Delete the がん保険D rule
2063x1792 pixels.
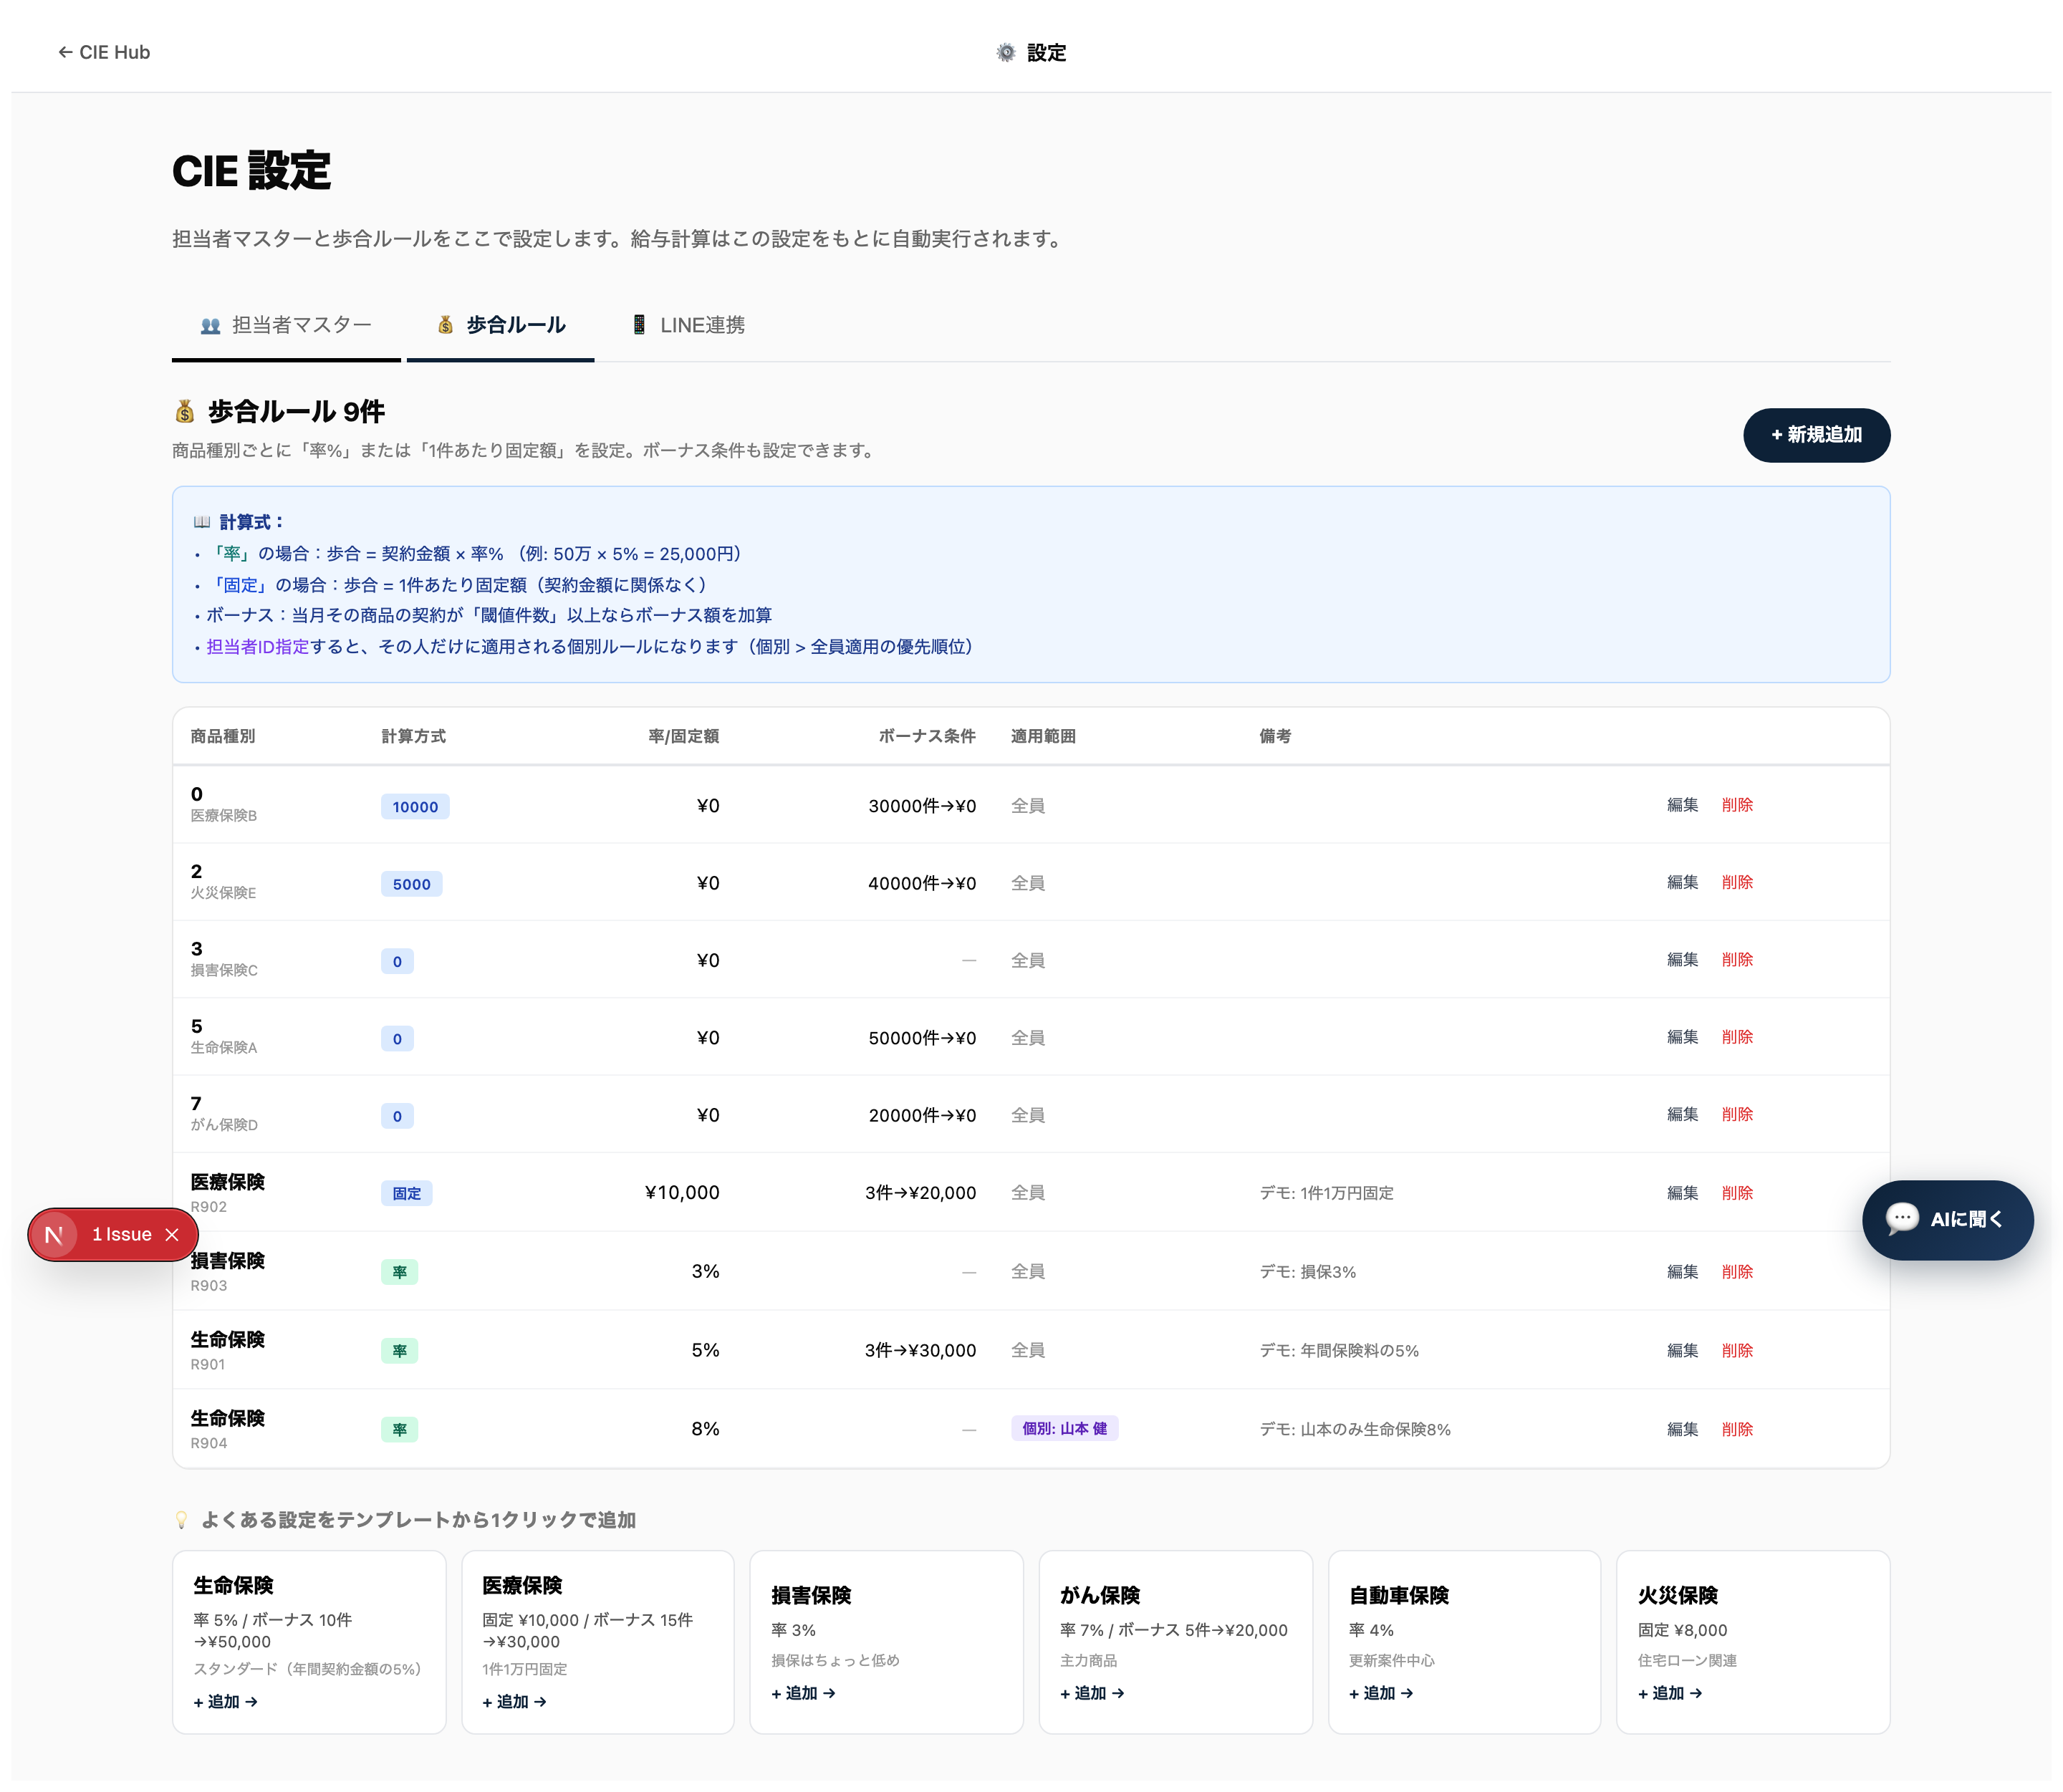pyautogui.click(x=1737, y=1114)
